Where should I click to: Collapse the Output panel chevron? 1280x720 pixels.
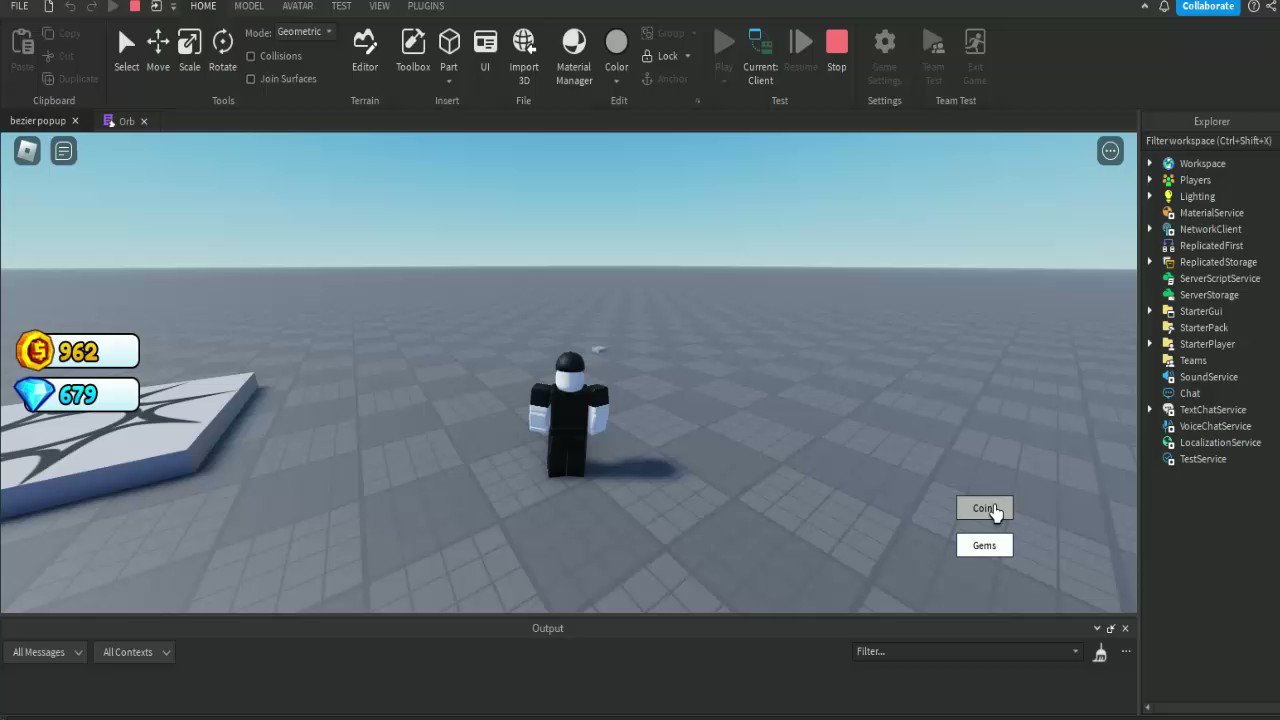(x=1097, y=628)
